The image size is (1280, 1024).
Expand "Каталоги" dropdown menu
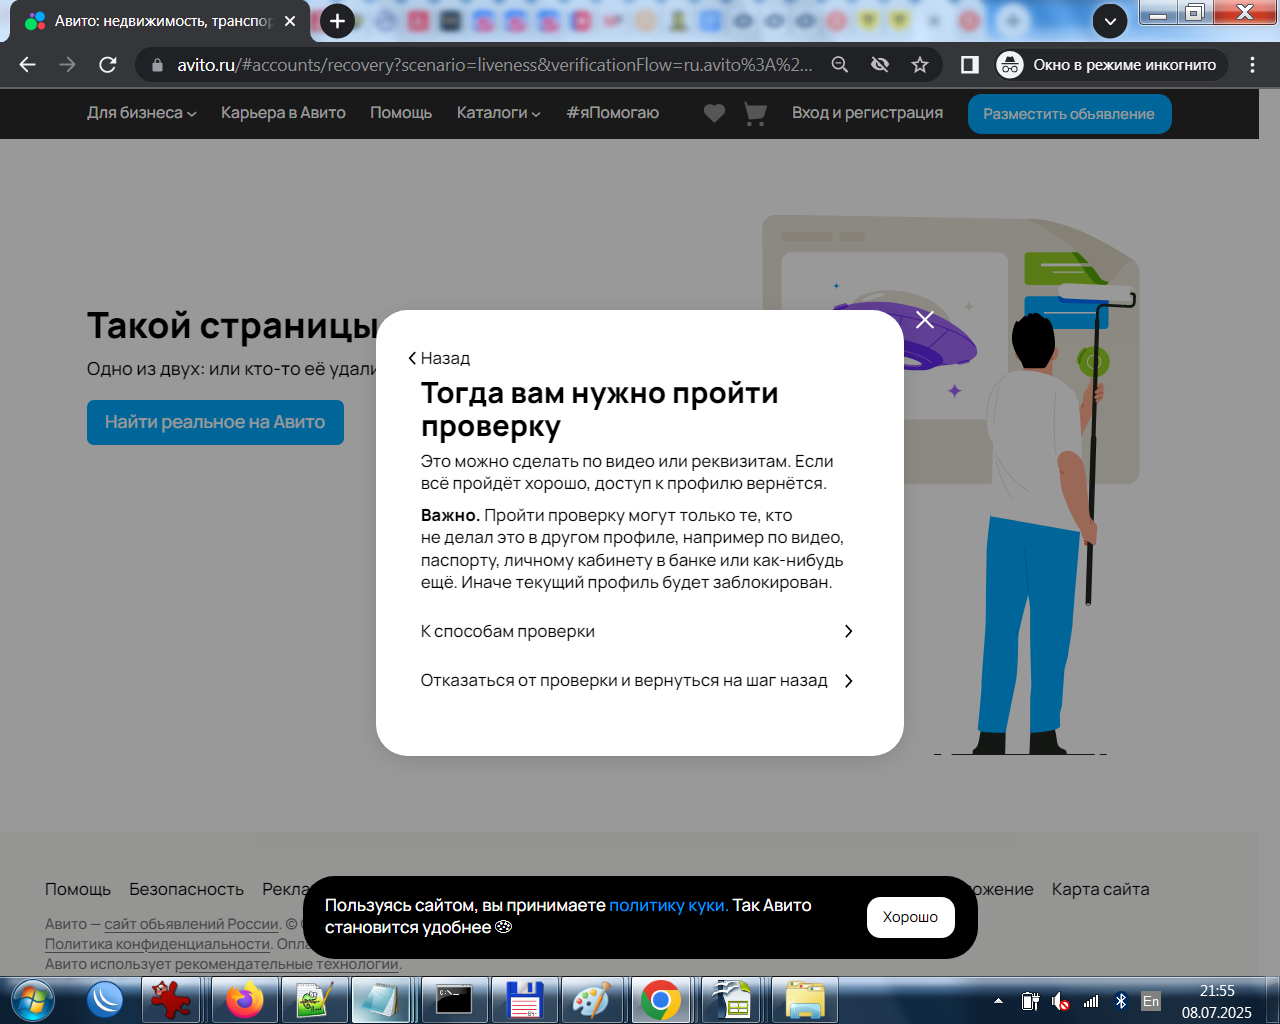(x=498, y=113)
